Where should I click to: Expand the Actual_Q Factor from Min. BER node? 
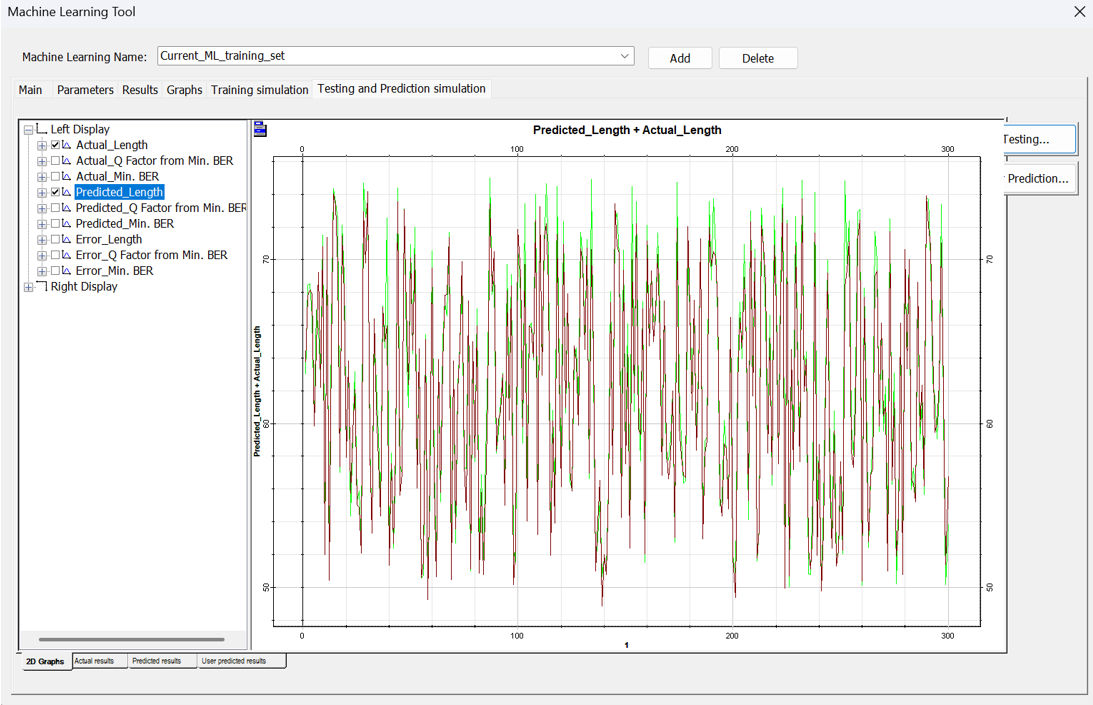pos(42,161)
